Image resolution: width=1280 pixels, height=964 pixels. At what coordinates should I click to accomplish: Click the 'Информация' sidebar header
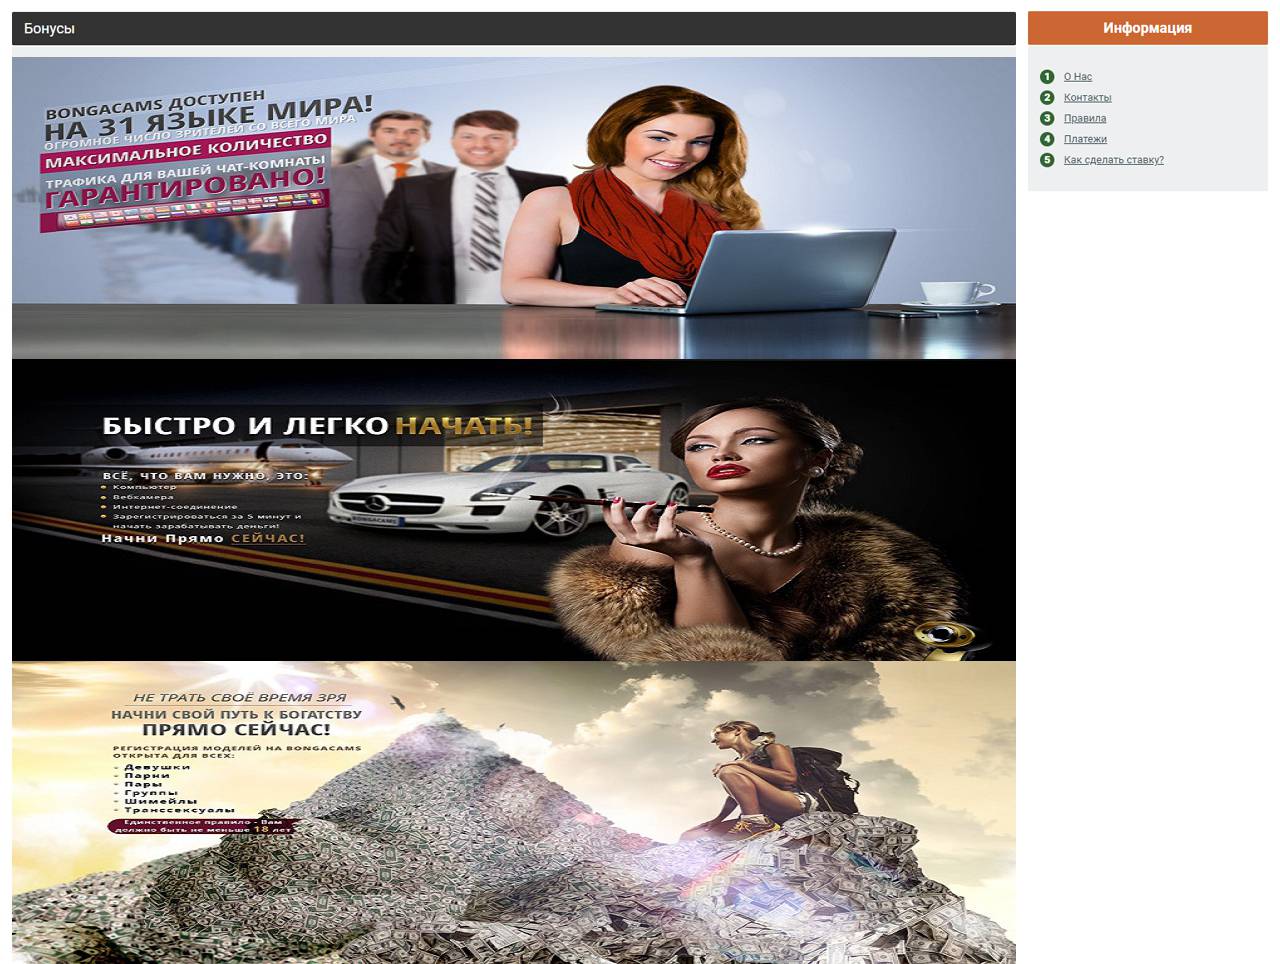[x=1147, y=28]
